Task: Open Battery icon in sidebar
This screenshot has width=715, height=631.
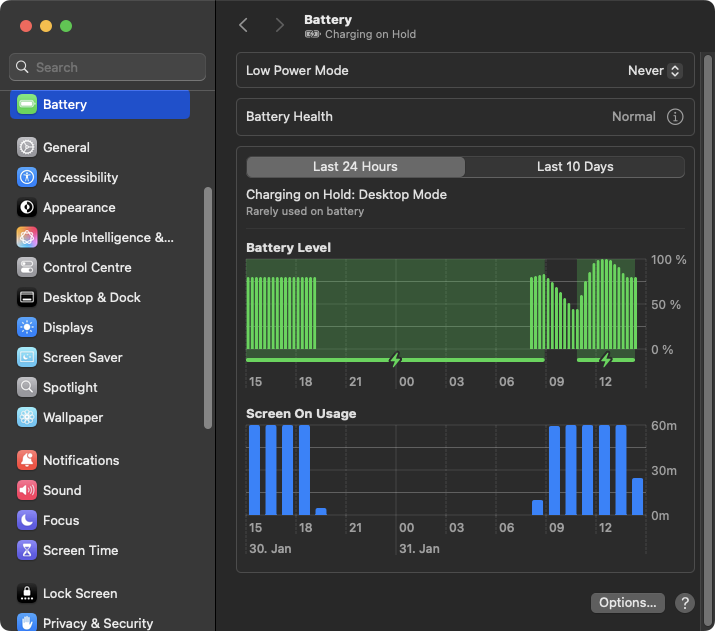Action: pyautogui.click(x=27, y=104)
